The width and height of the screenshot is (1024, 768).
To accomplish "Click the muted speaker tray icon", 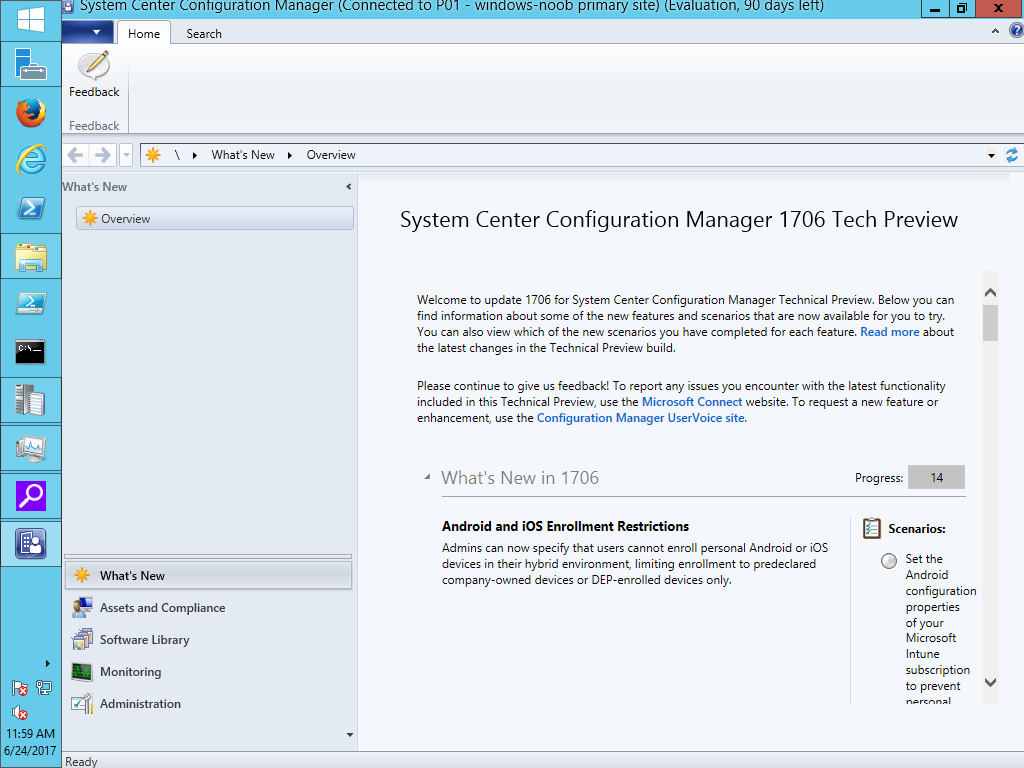I will [x=20, y=712].
